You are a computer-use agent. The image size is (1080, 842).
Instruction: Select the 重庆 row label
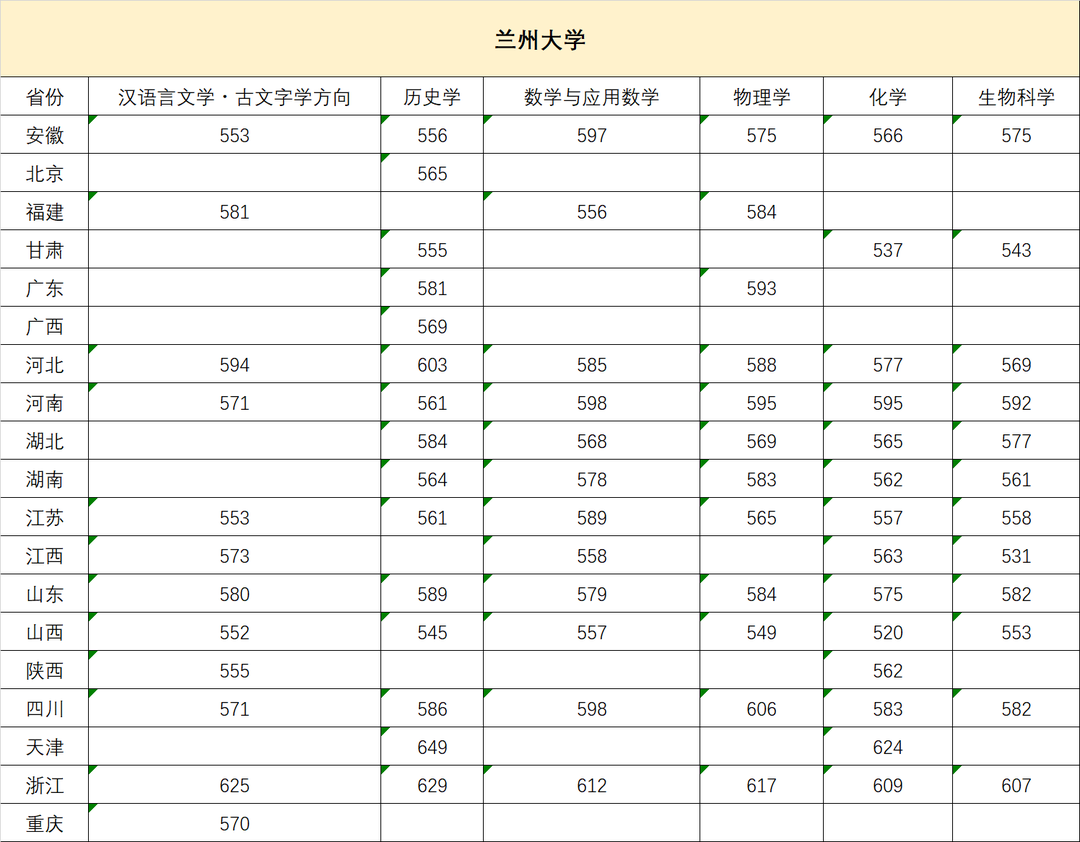click(45, 823)
